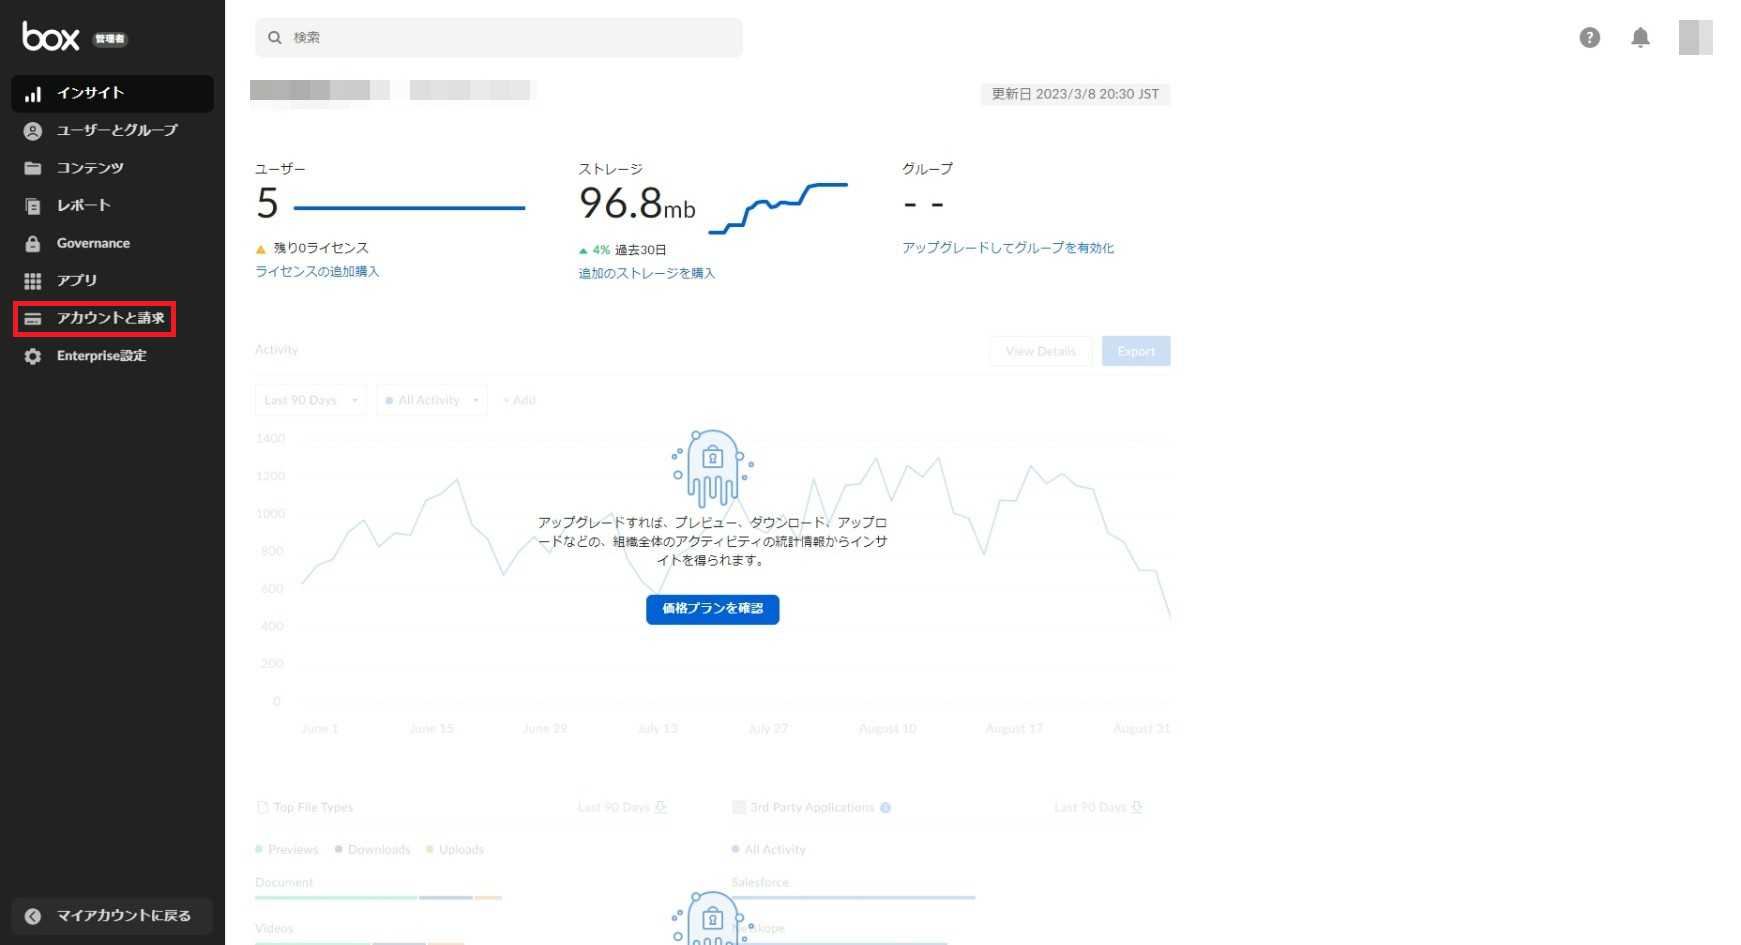The image size is (1741, 945).
Task: Click the ユーザーとグループ person icon
Action: click(x=33, y=131)
